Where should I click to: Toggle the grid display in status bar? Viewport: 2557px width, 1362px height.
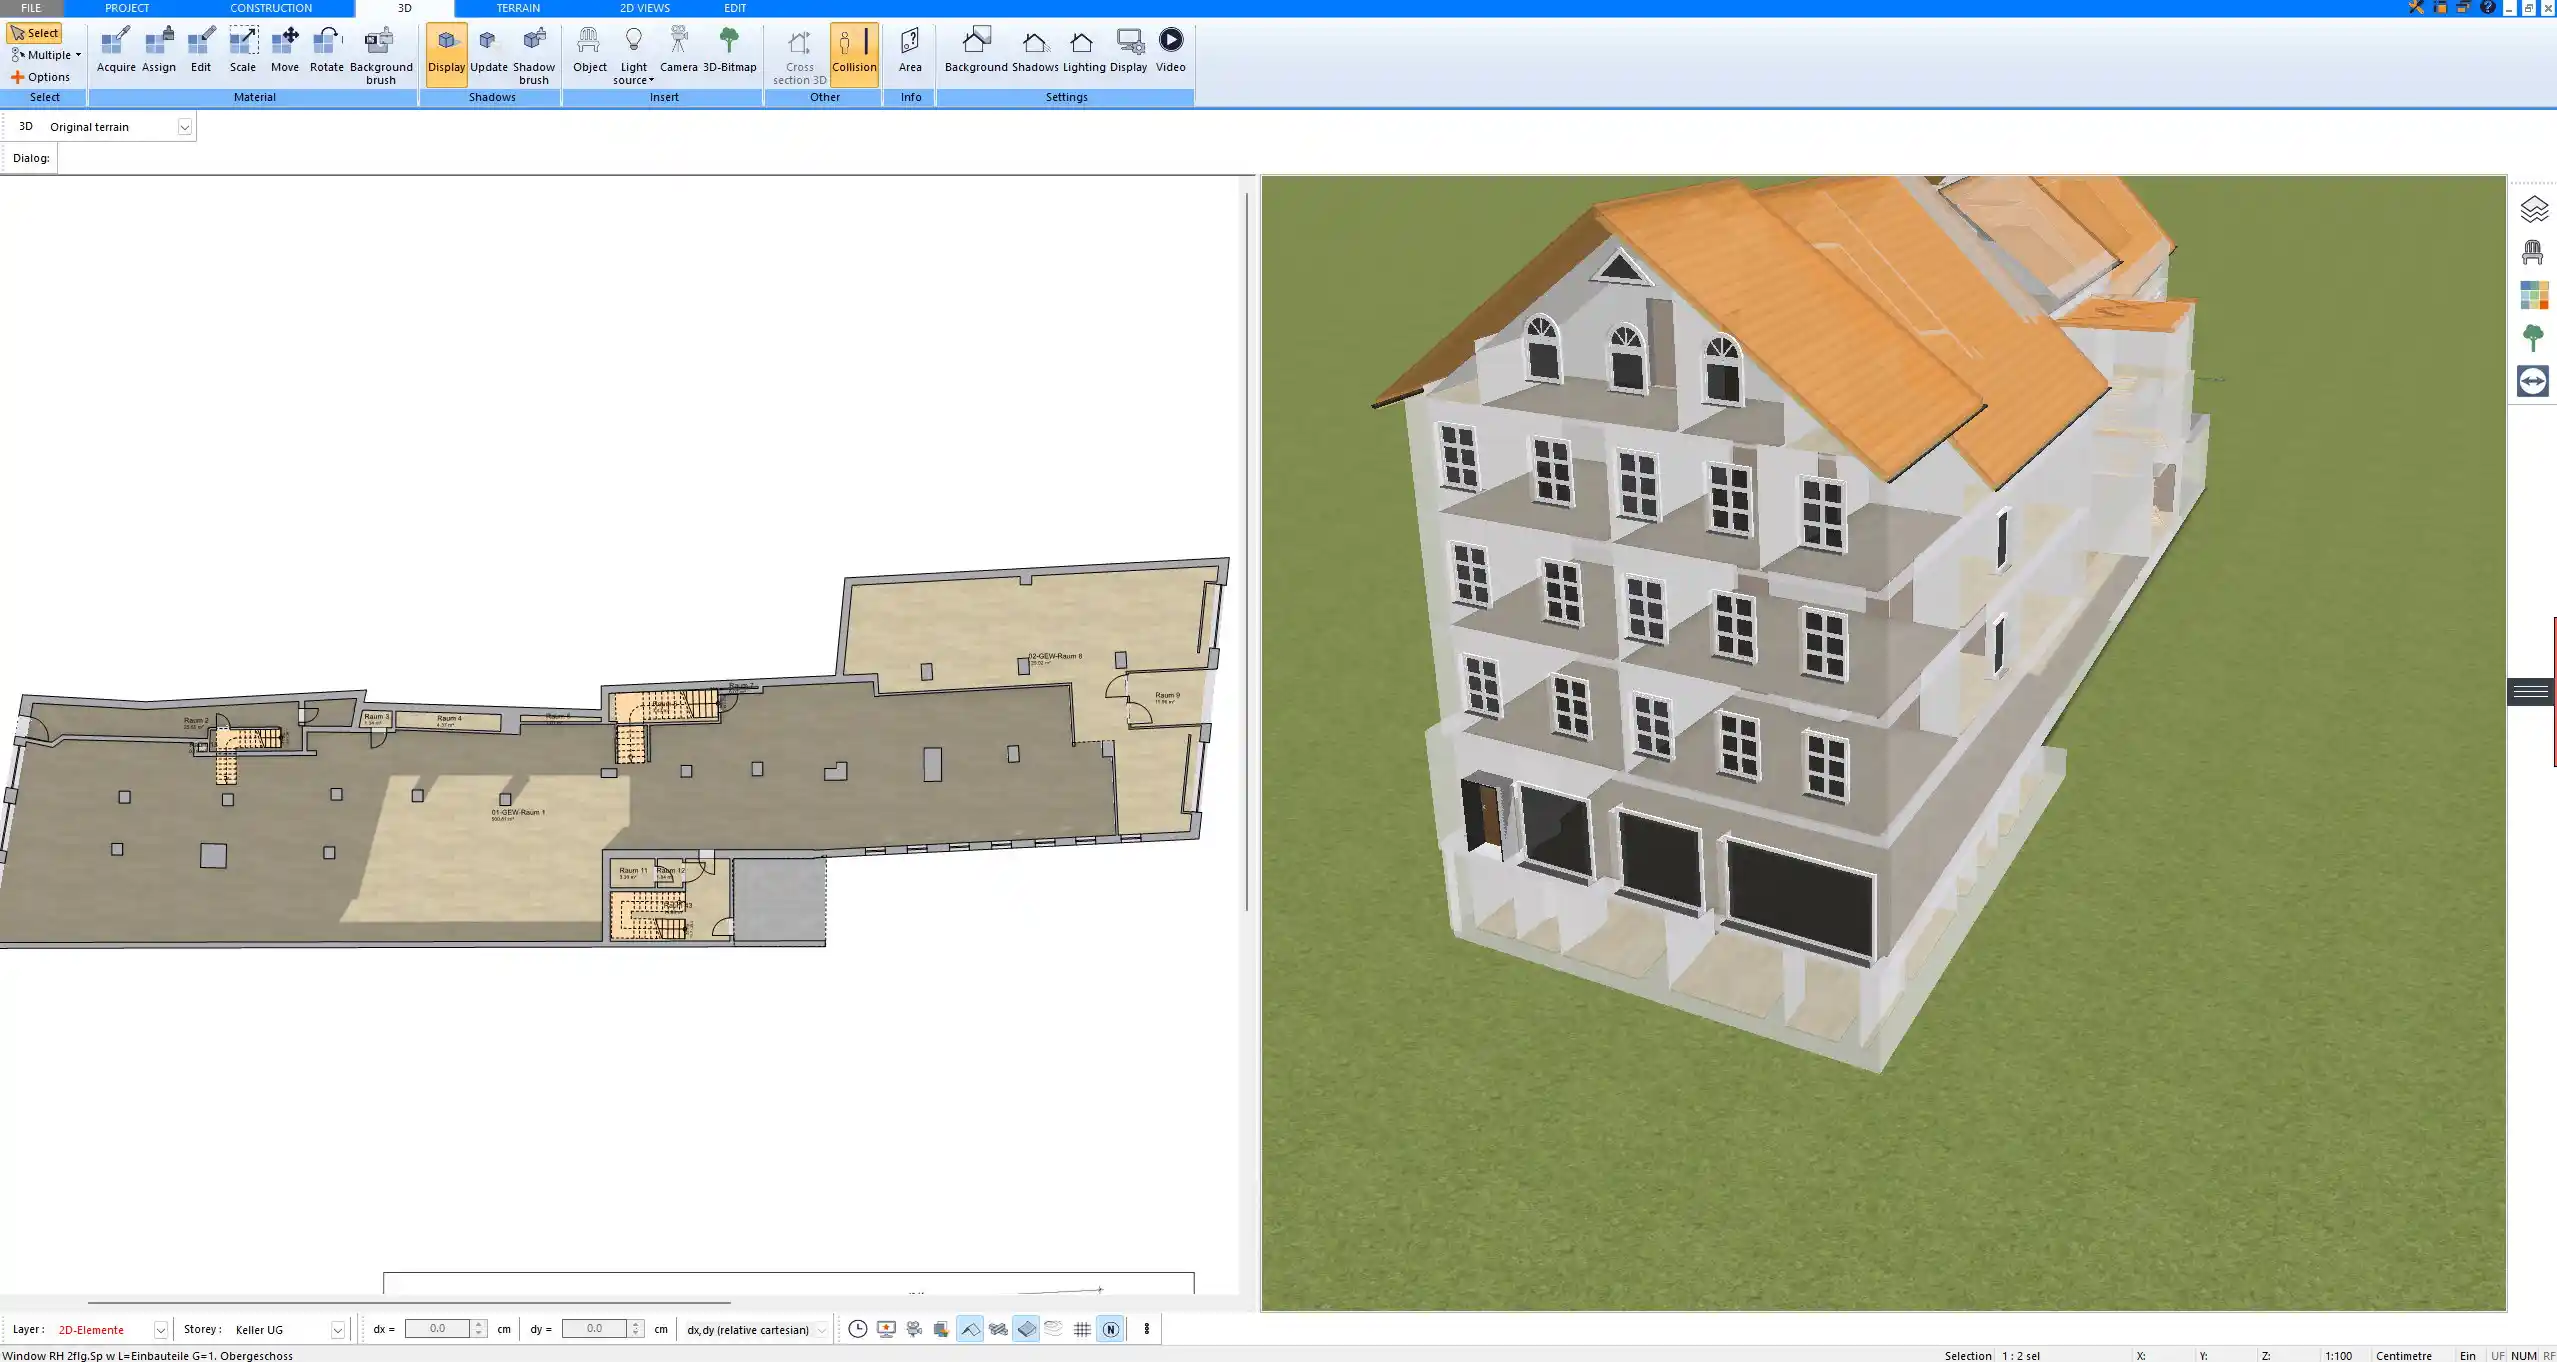coord(1082,1329)
